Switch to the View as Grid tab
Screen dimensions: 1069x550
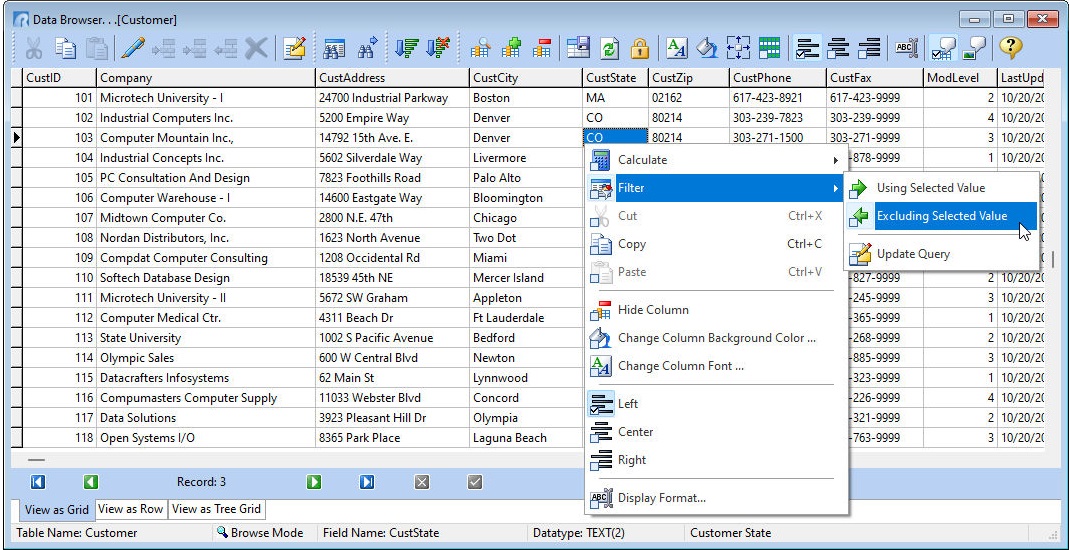(x=57, y=510)
